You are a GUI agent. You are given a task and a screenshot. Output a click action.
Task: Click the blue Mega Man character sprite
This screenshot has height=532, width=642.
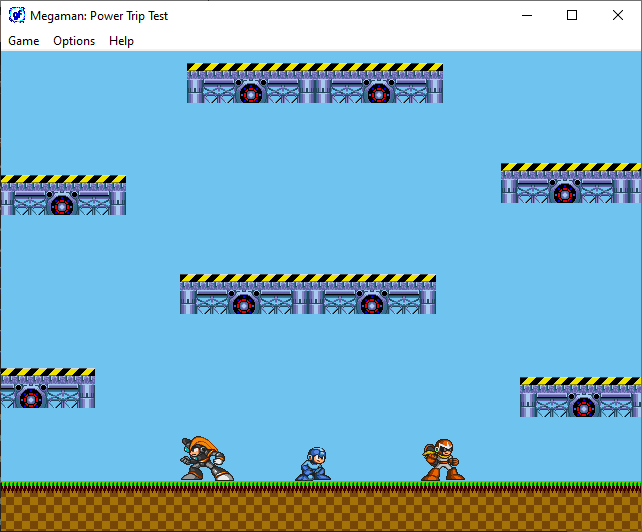point(313,464)
